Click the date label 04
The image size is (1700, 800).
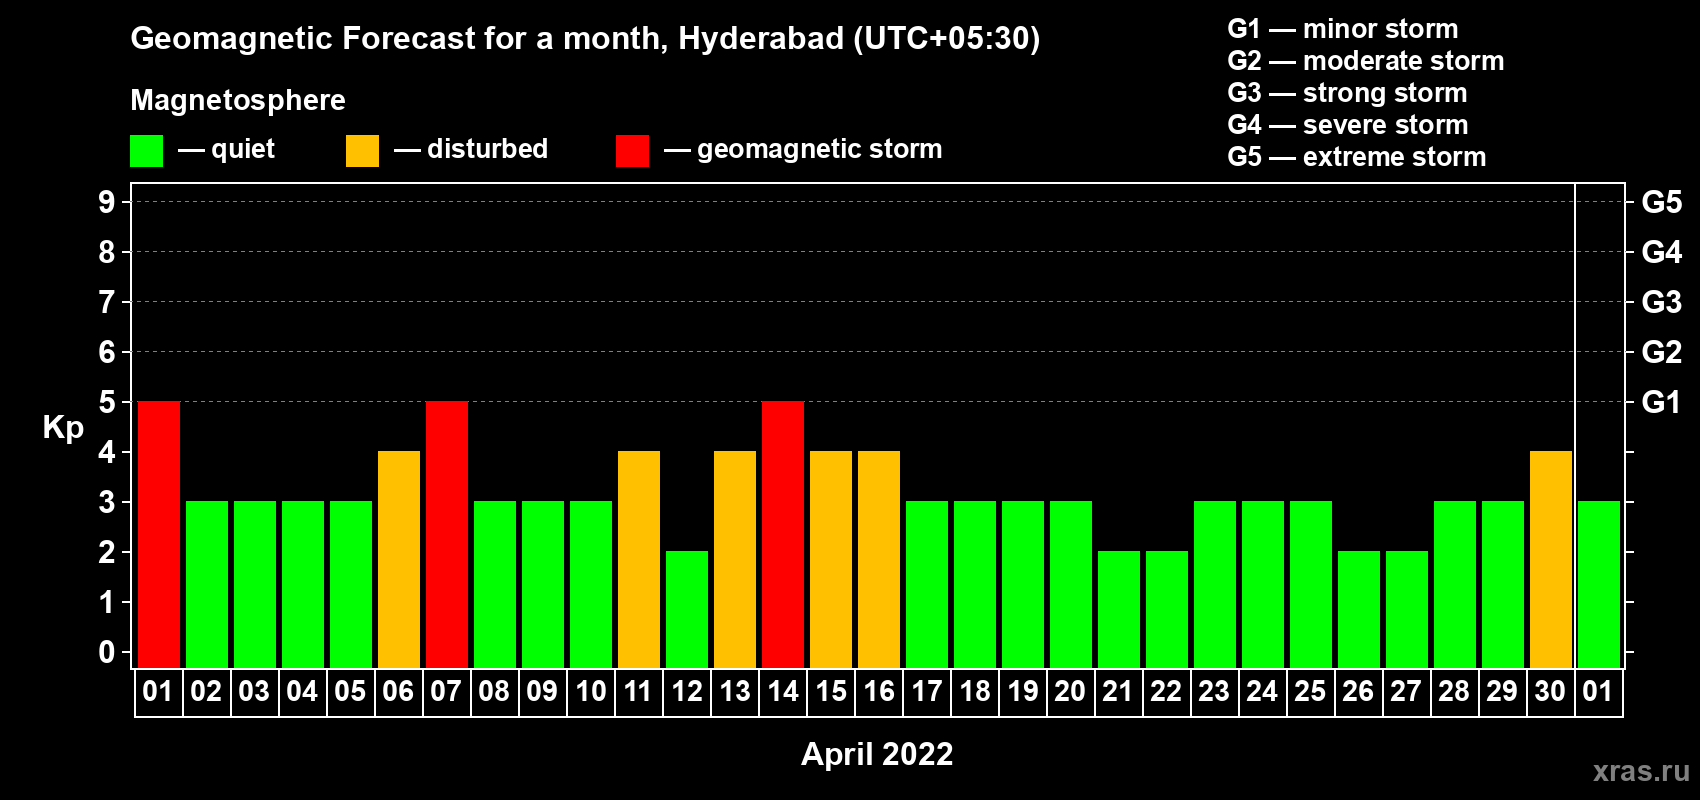pos(302,691)
